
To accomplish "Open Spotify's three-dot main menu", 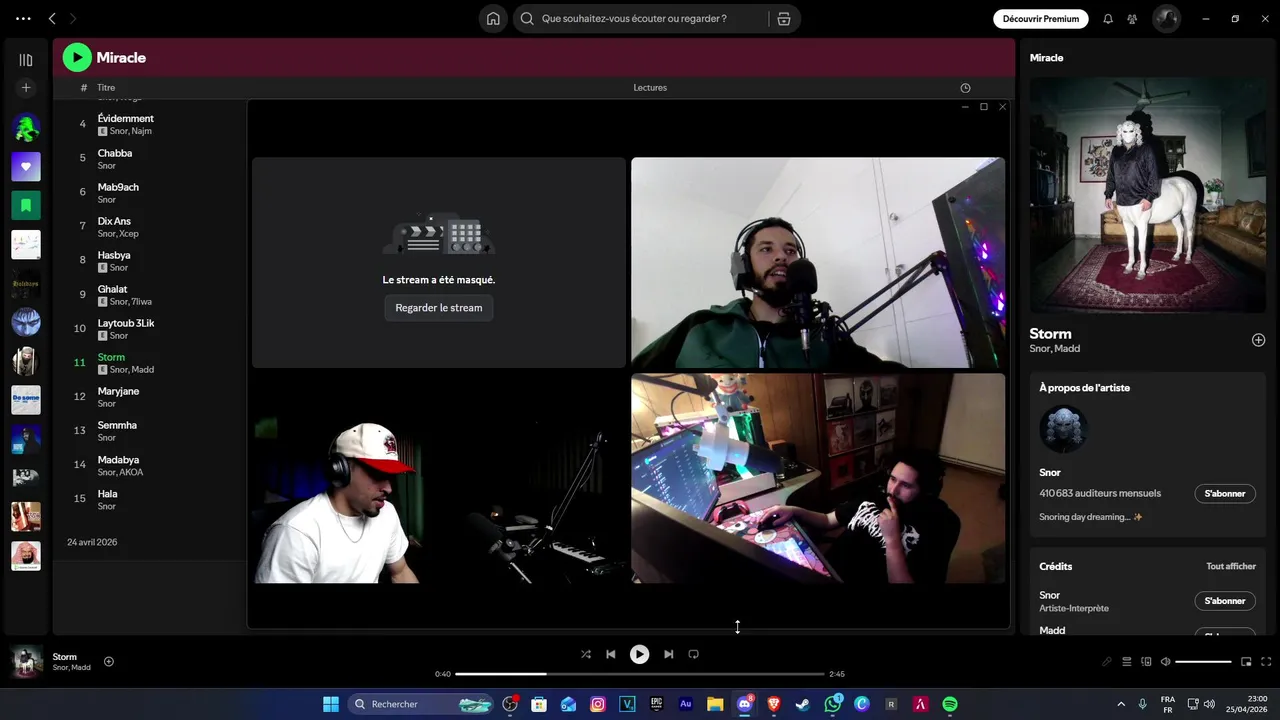I will pos(24,18).
